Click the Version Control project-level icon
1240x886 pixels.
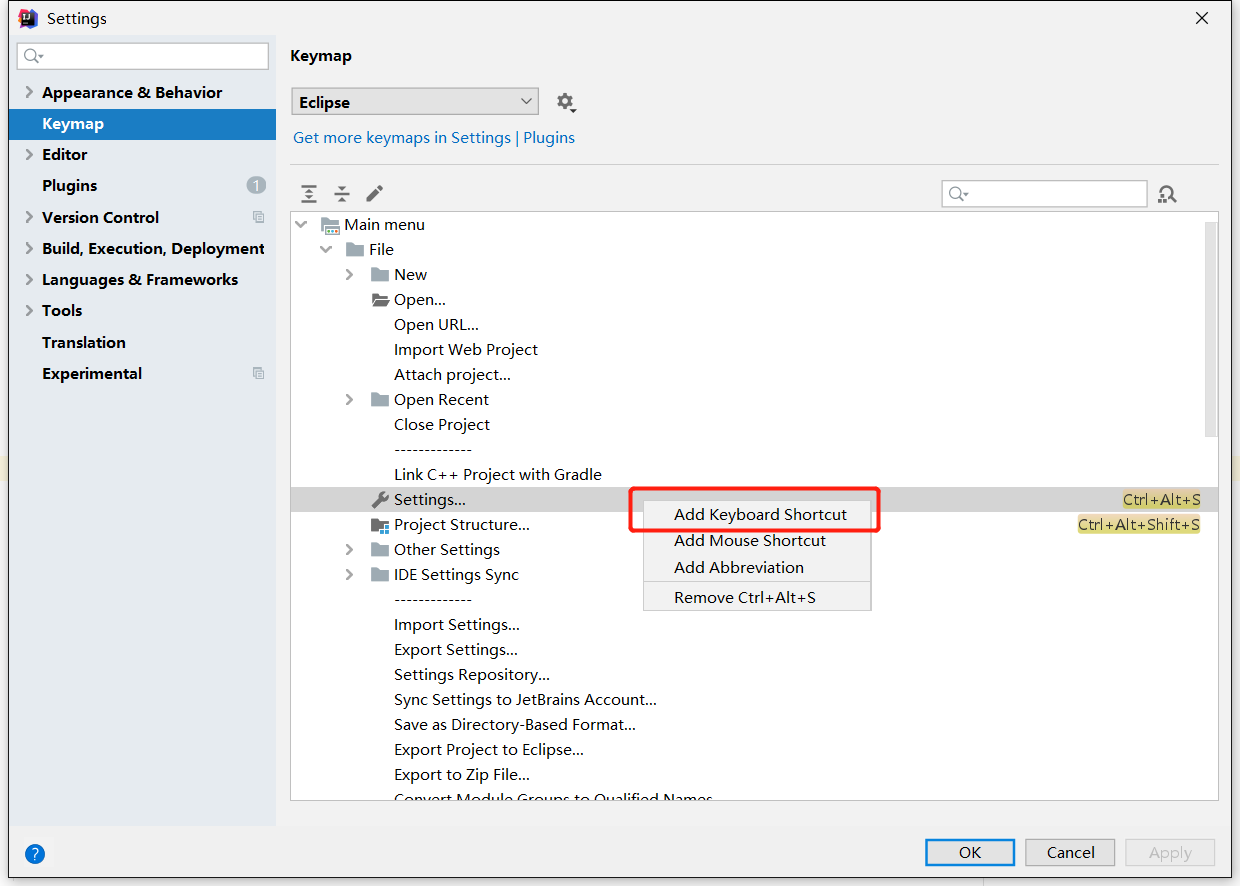[x=259, y=217]
